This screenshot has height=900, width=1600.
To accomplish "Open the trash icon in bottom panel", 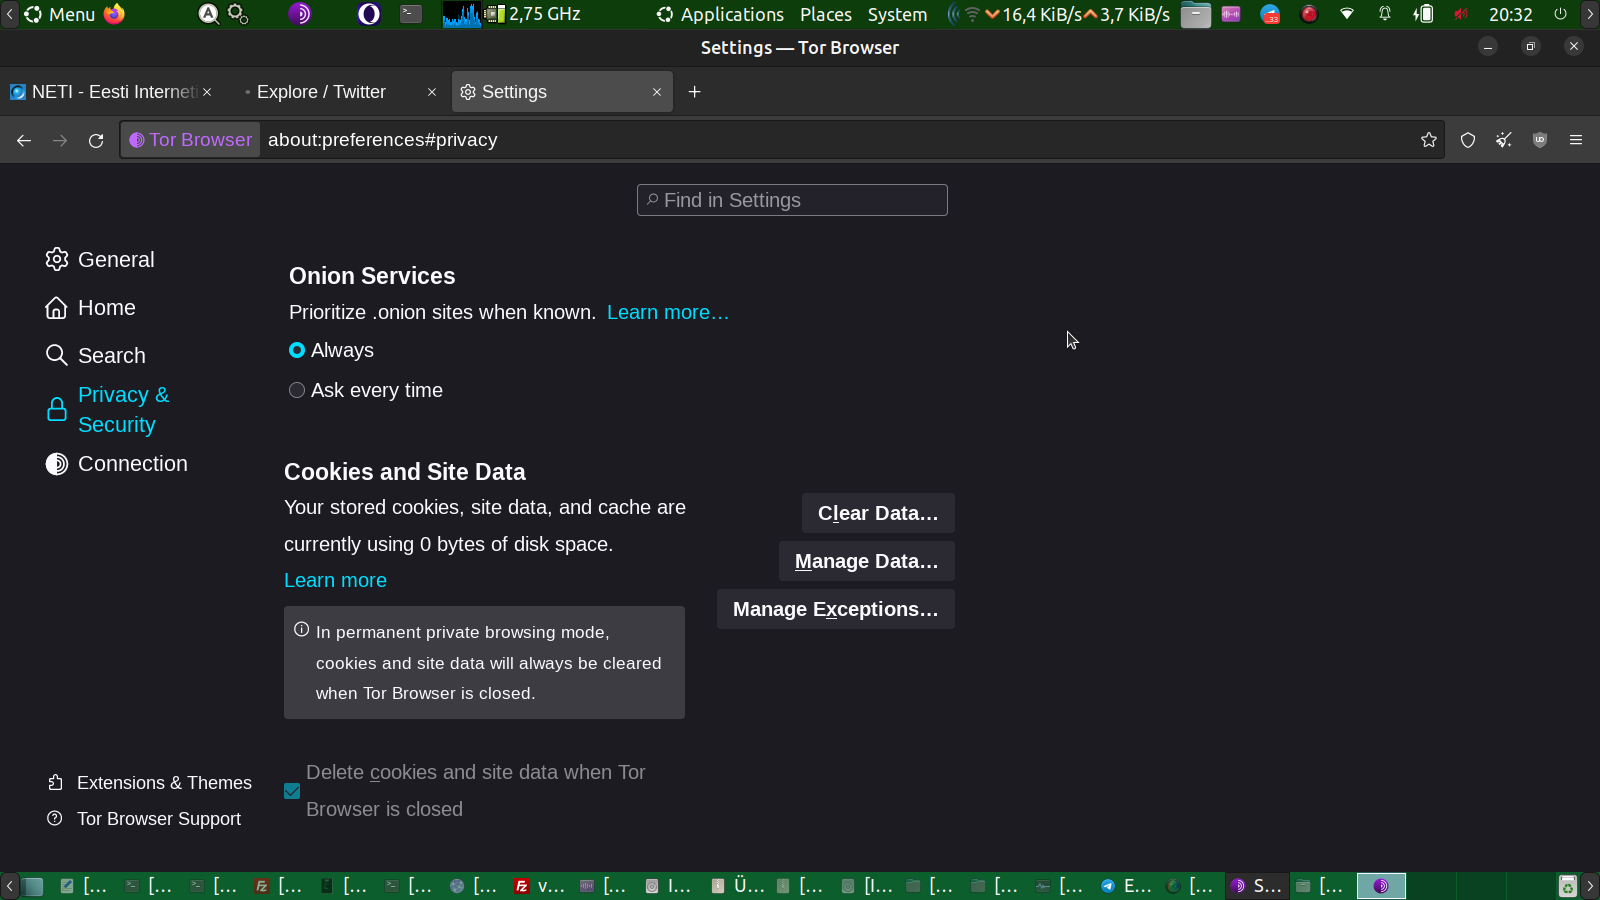I will tap(1568, 886).
